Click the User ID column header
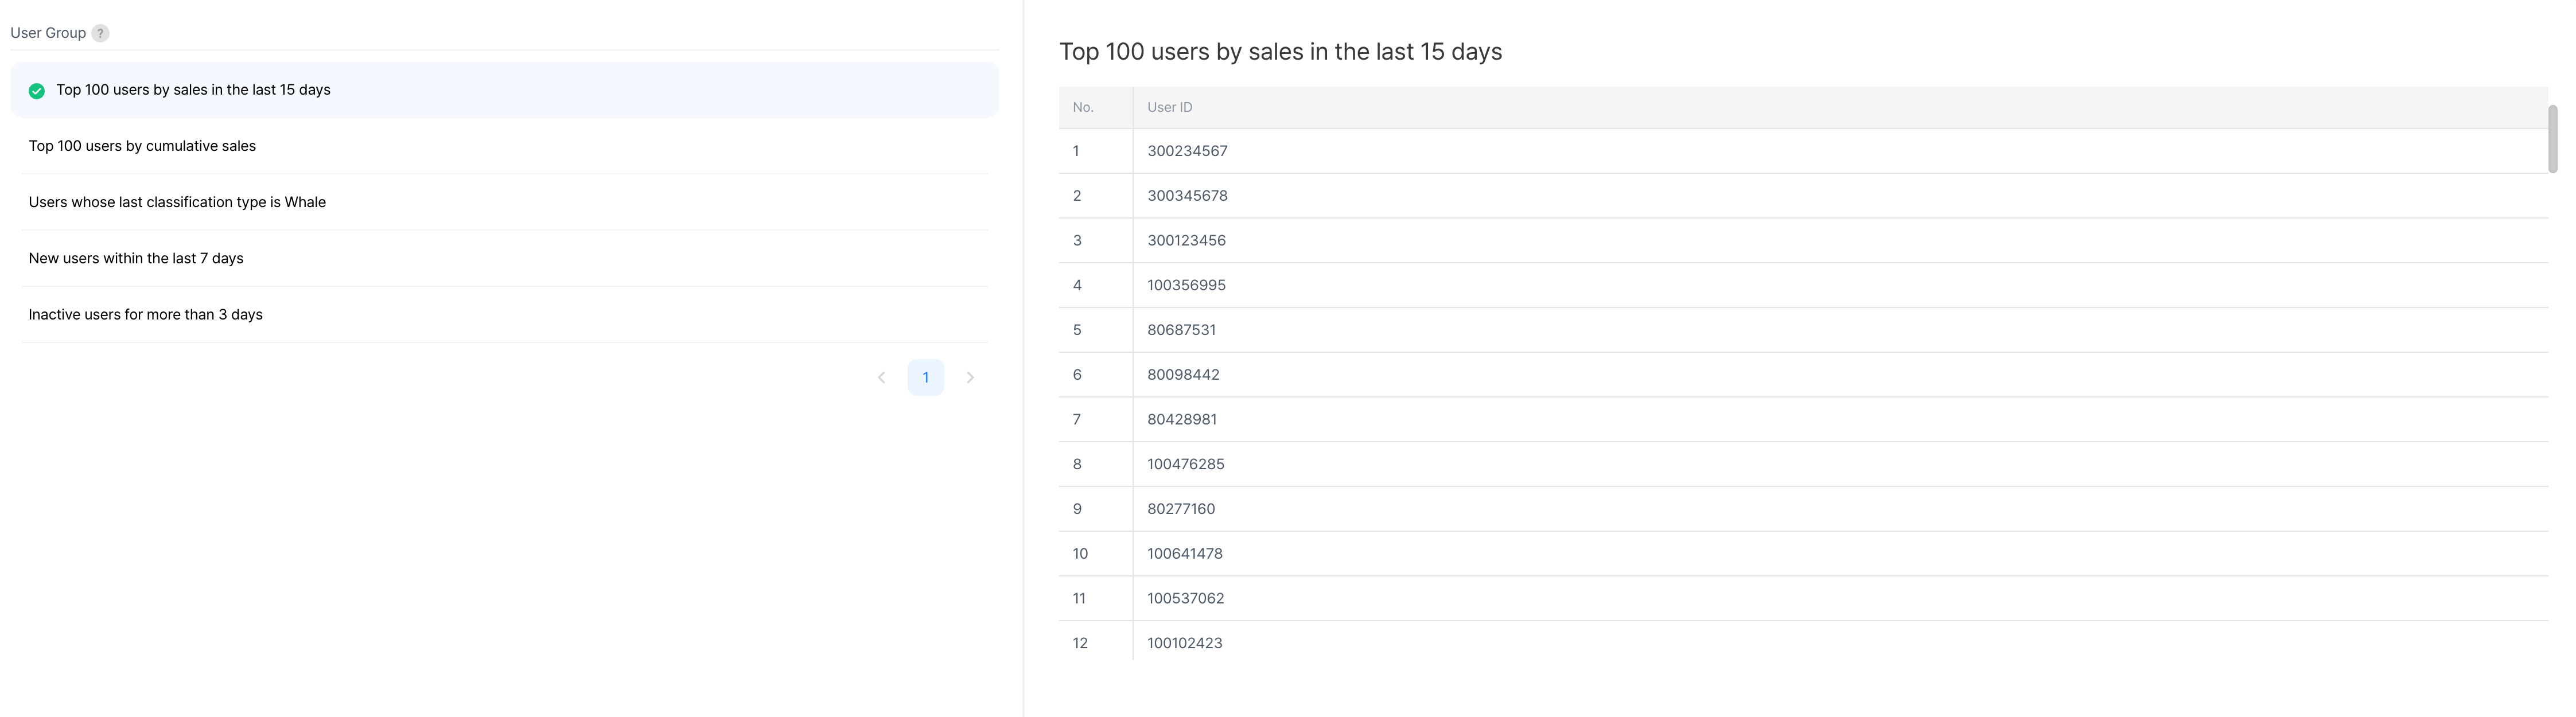Screen dimensions: 2576x717 (1169, 107)
